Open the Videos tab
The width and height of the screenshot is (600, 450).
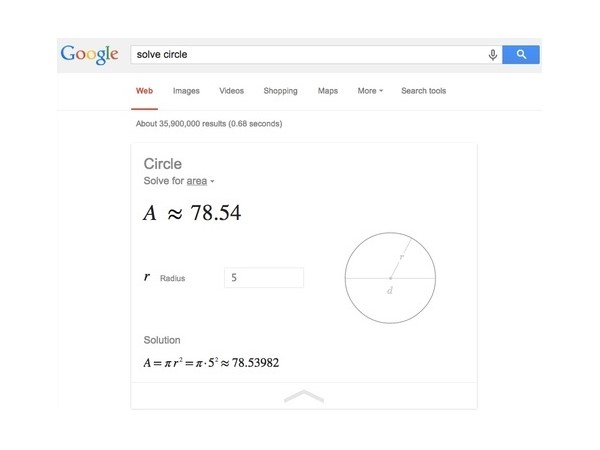(x=231, y=91)
